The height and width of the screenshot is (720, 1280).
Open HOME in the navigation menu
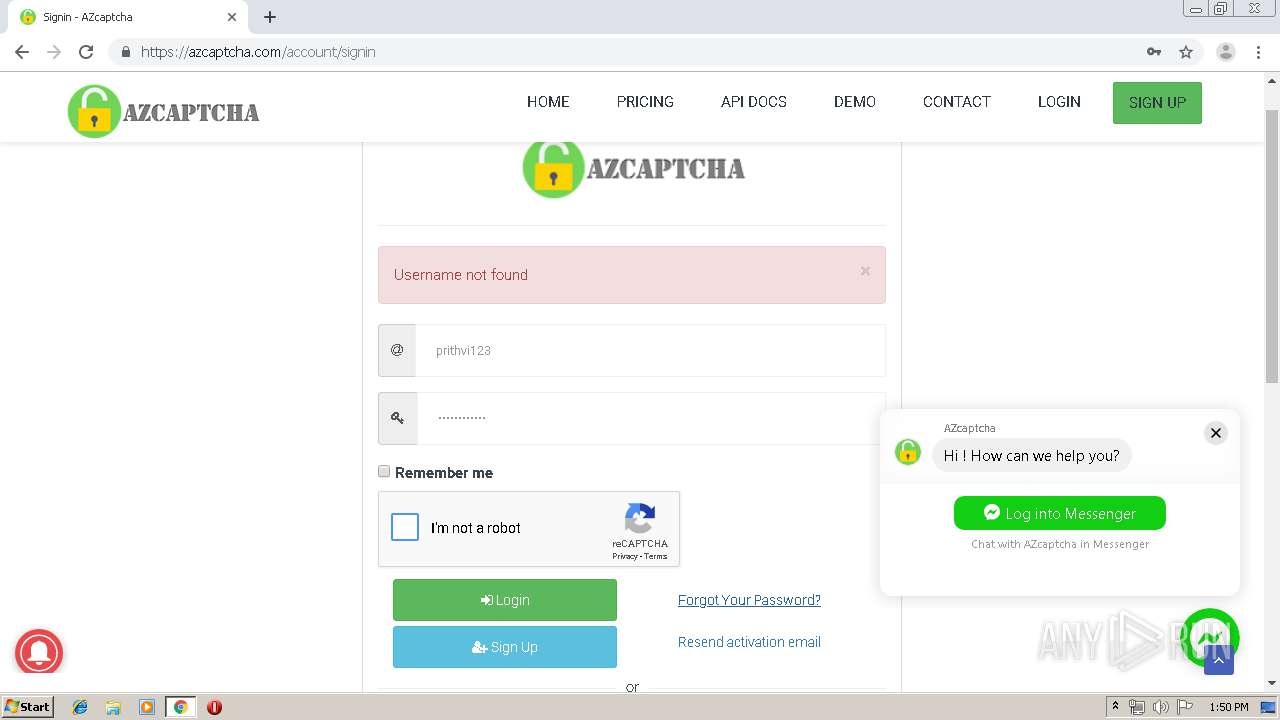[x=548, y=102]
